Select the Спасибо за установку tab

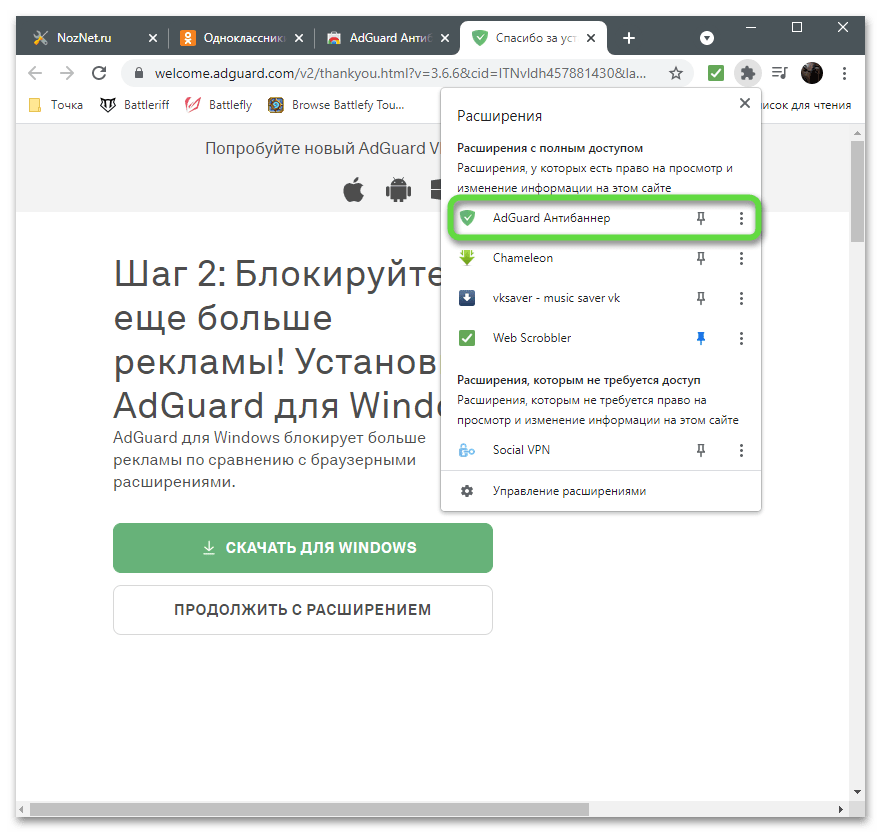[x=534, y=38]
